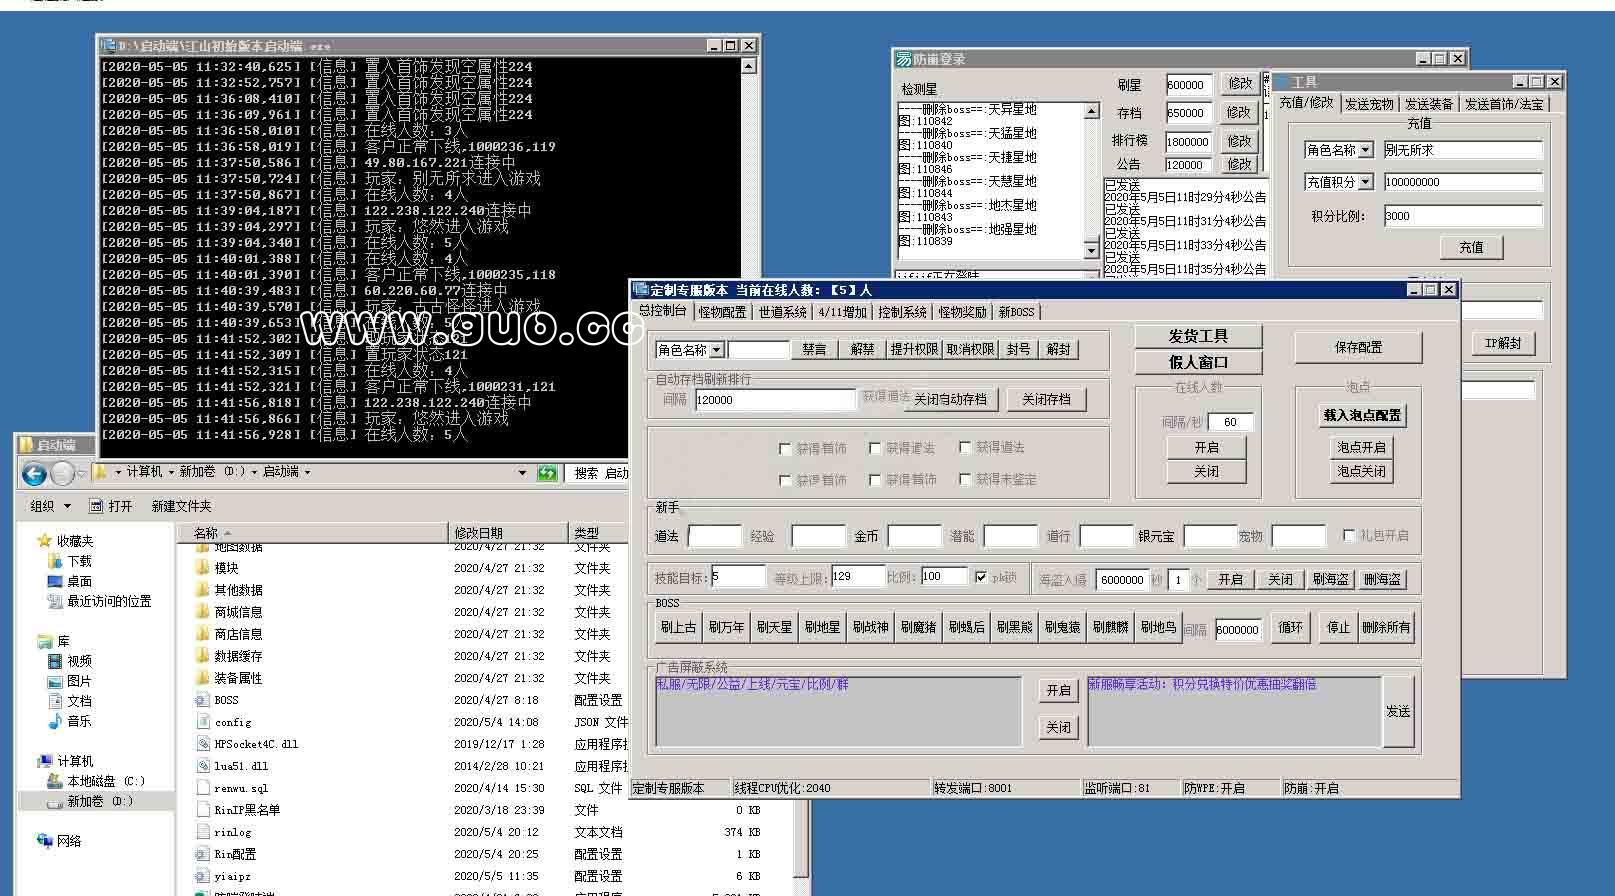
Task: Toggle the 获得未鉴定 checkbox
Action: [x=964, y=479]
